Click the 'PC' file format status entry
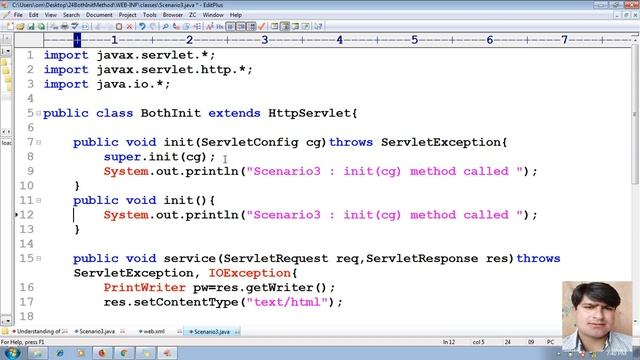The height and width of the screenshot is (360, 640). [x=550, y=342]
